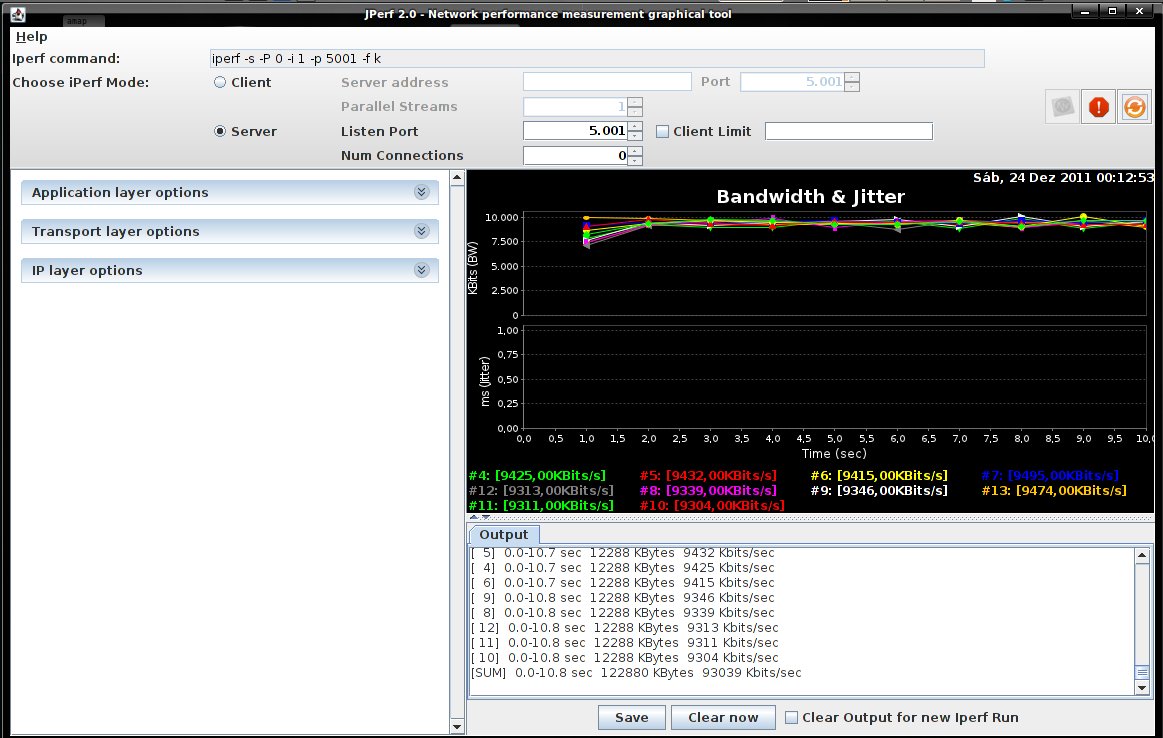Click the output pane scroll up arrow
Viewport: 1163px width, 738px height.
[1142, 555]
